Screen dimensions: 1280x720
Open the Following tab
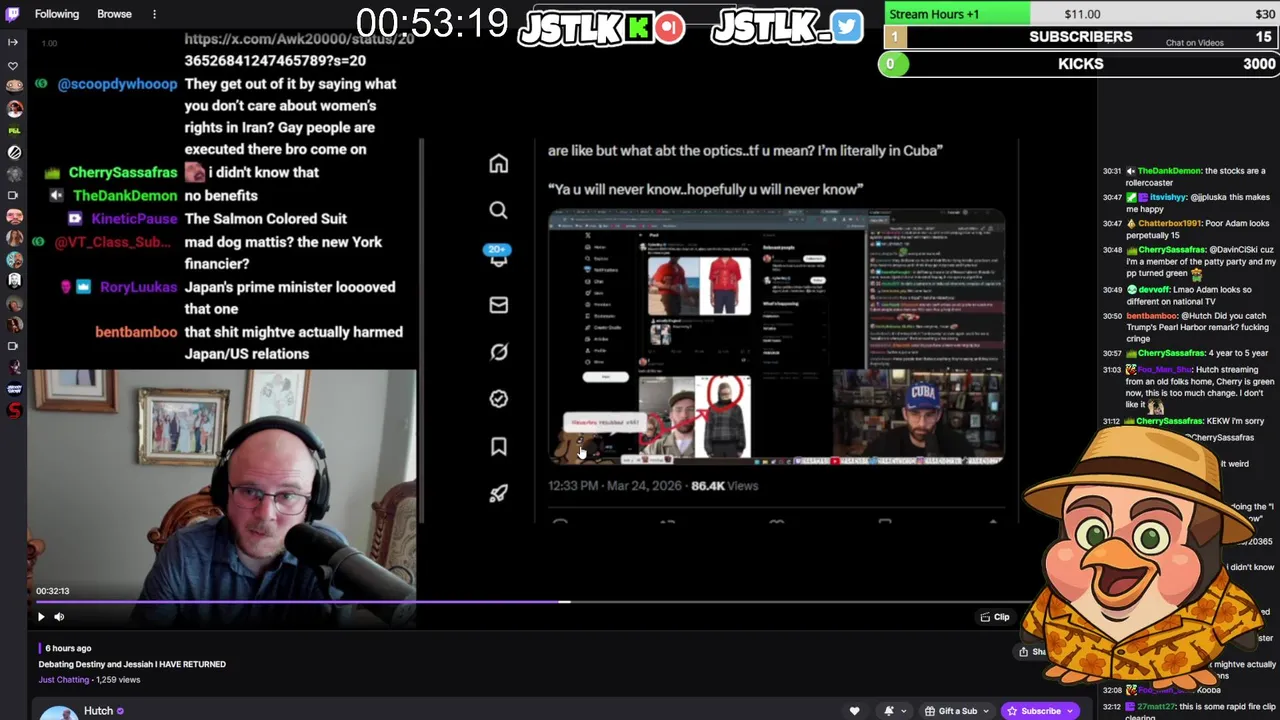57,14
